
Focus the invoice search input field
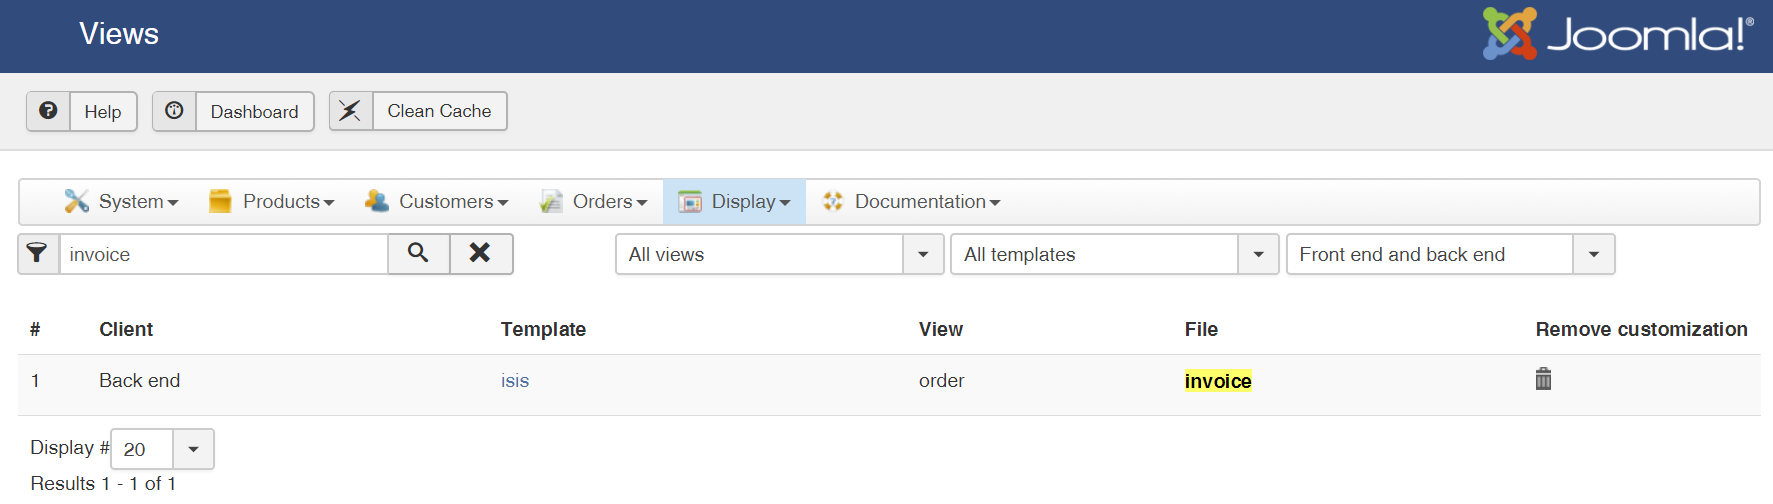point(223,254)
